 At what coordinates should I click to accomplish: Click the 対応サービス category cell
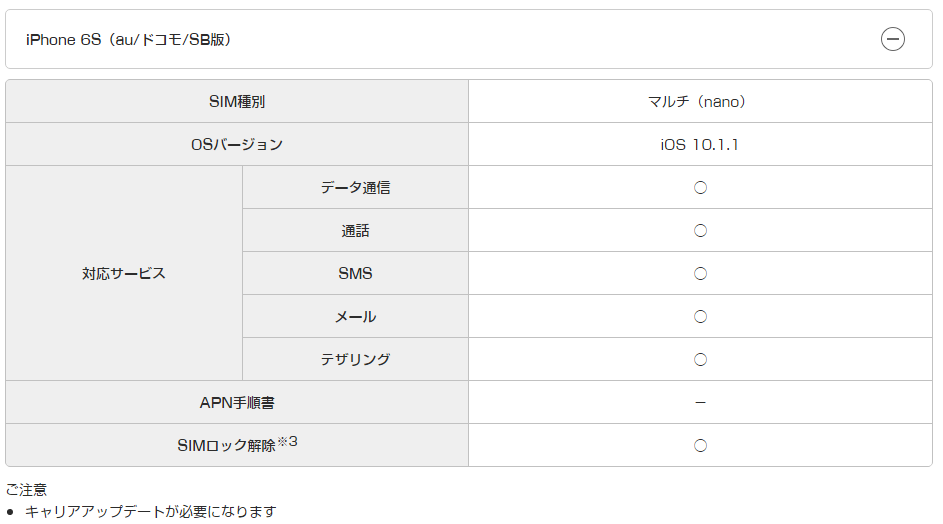(124, 273)
